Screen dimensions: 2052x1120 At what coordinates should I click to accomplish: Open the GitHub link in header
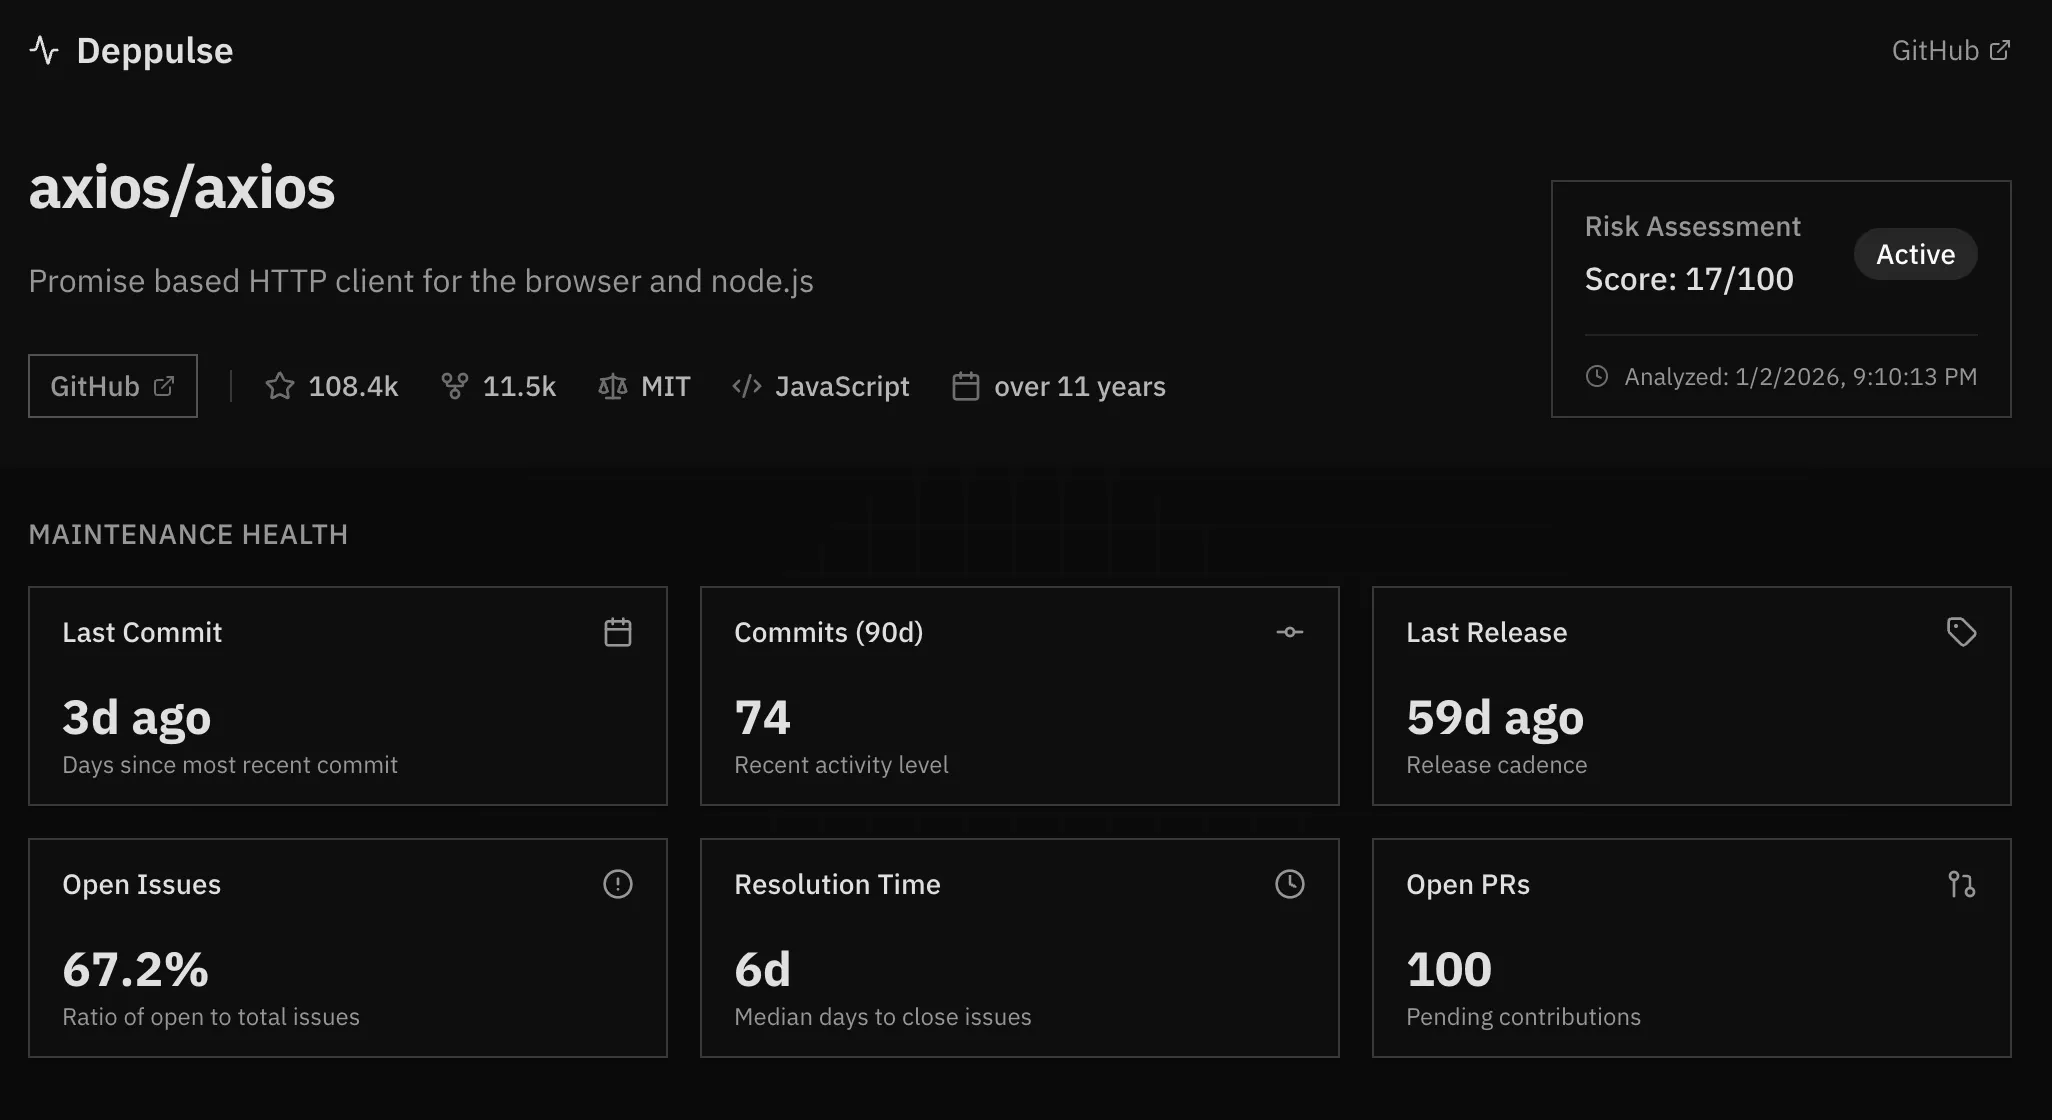click(1950, 50)
